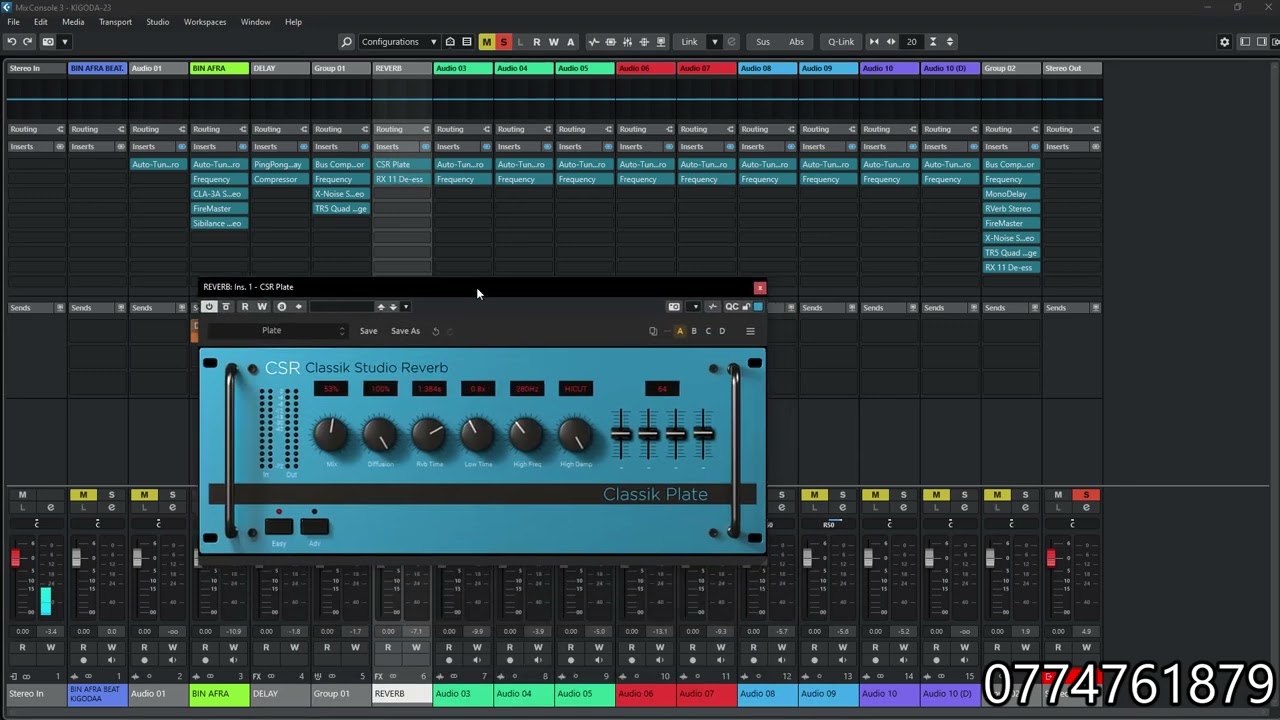Click the Adv mode button on CSR
1280x720 pixels.
pyautogui.click(x=314, y=527)
